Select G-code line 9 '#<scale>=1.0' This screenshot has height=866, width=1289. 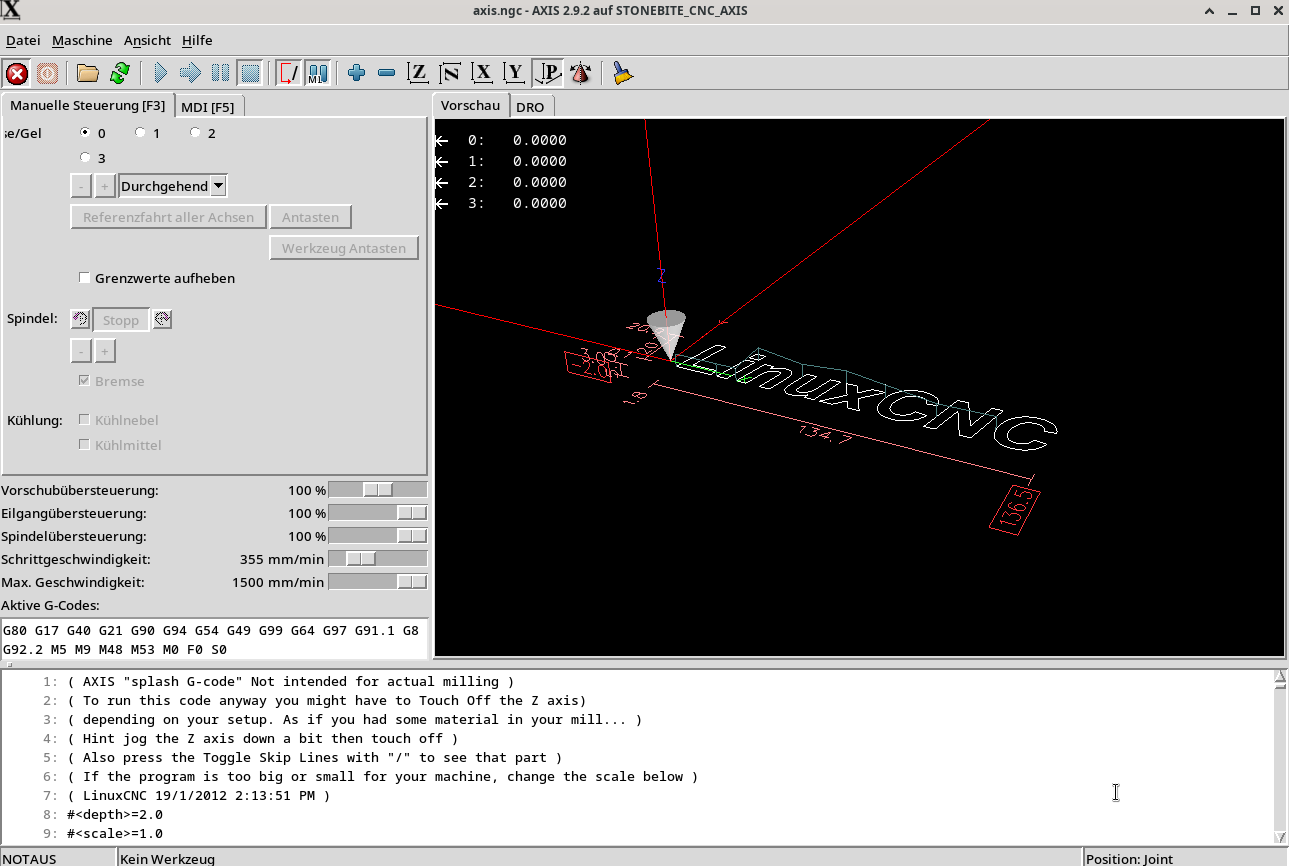tap(115, 834)
